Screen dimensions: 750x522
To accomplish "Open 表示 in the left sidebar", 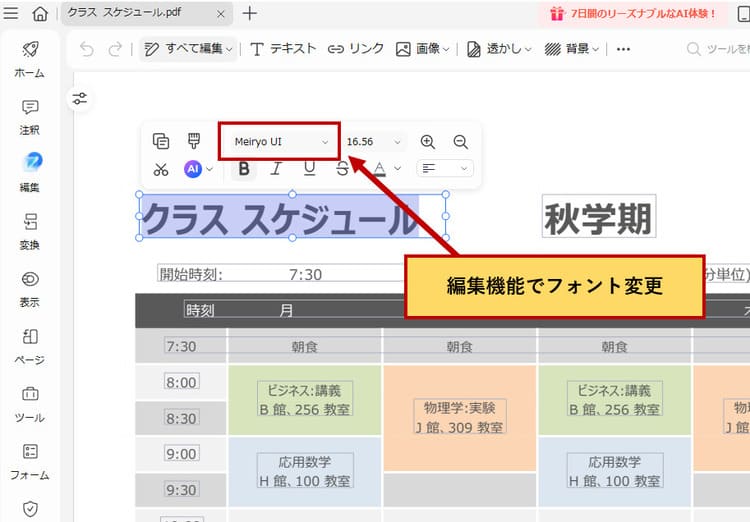I will [x=30, y=289].
